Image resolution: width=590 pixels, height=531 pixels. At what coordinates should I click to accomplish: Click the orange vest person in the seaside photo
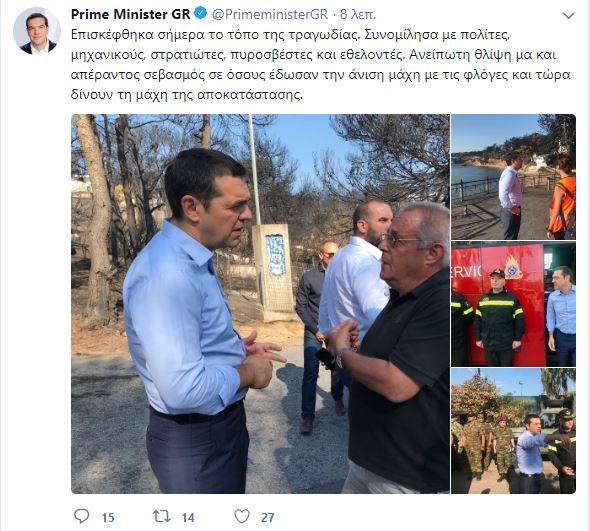pos(562,199)
